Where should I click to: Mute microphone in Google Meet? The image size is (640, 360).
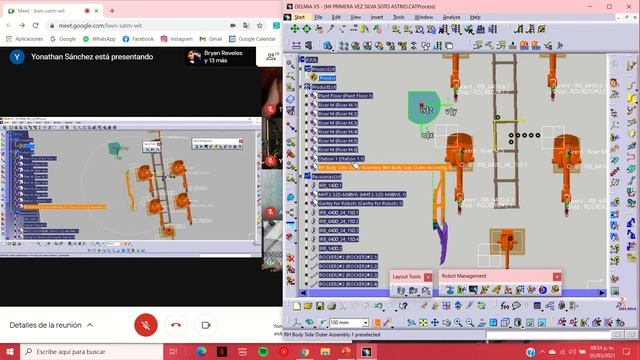pos(146,325)
